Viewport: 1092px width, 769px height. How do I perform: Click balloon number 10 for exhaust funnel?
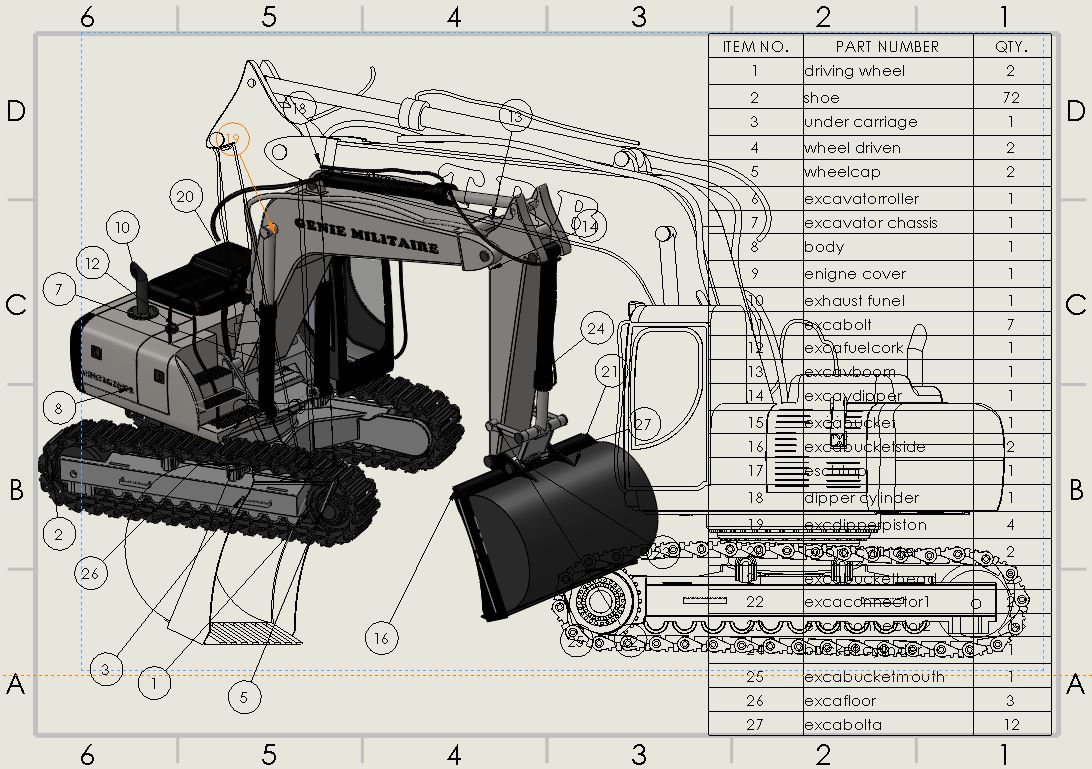(x=123, y=228)
